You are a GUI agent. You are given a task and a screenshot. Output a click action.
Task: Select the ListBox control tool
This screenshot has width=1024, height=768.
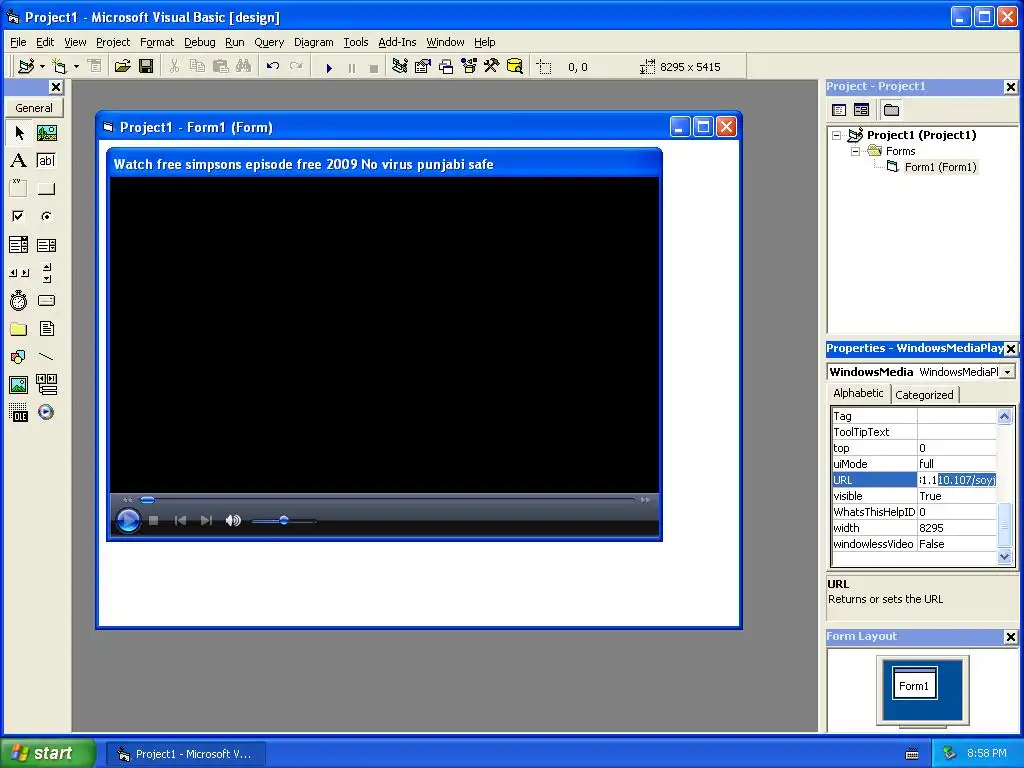46,245
